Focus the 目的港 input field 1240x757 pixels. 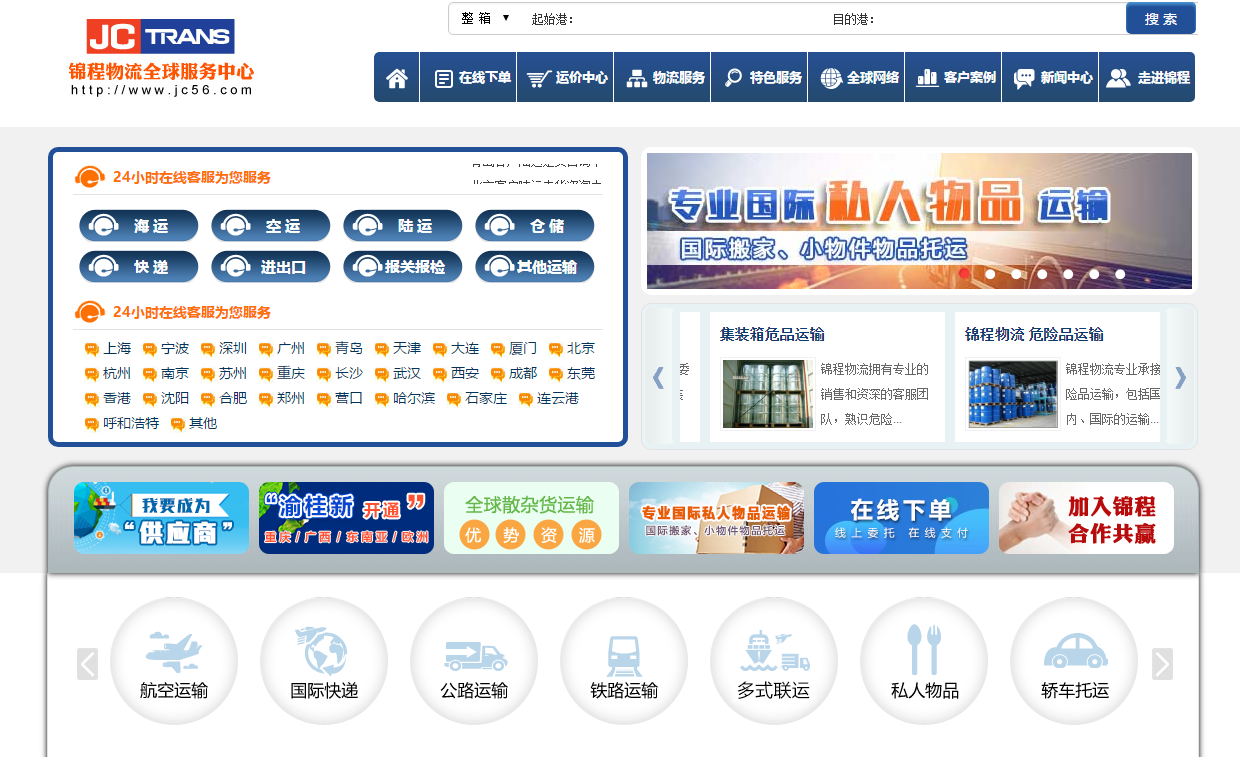[998, 19]
